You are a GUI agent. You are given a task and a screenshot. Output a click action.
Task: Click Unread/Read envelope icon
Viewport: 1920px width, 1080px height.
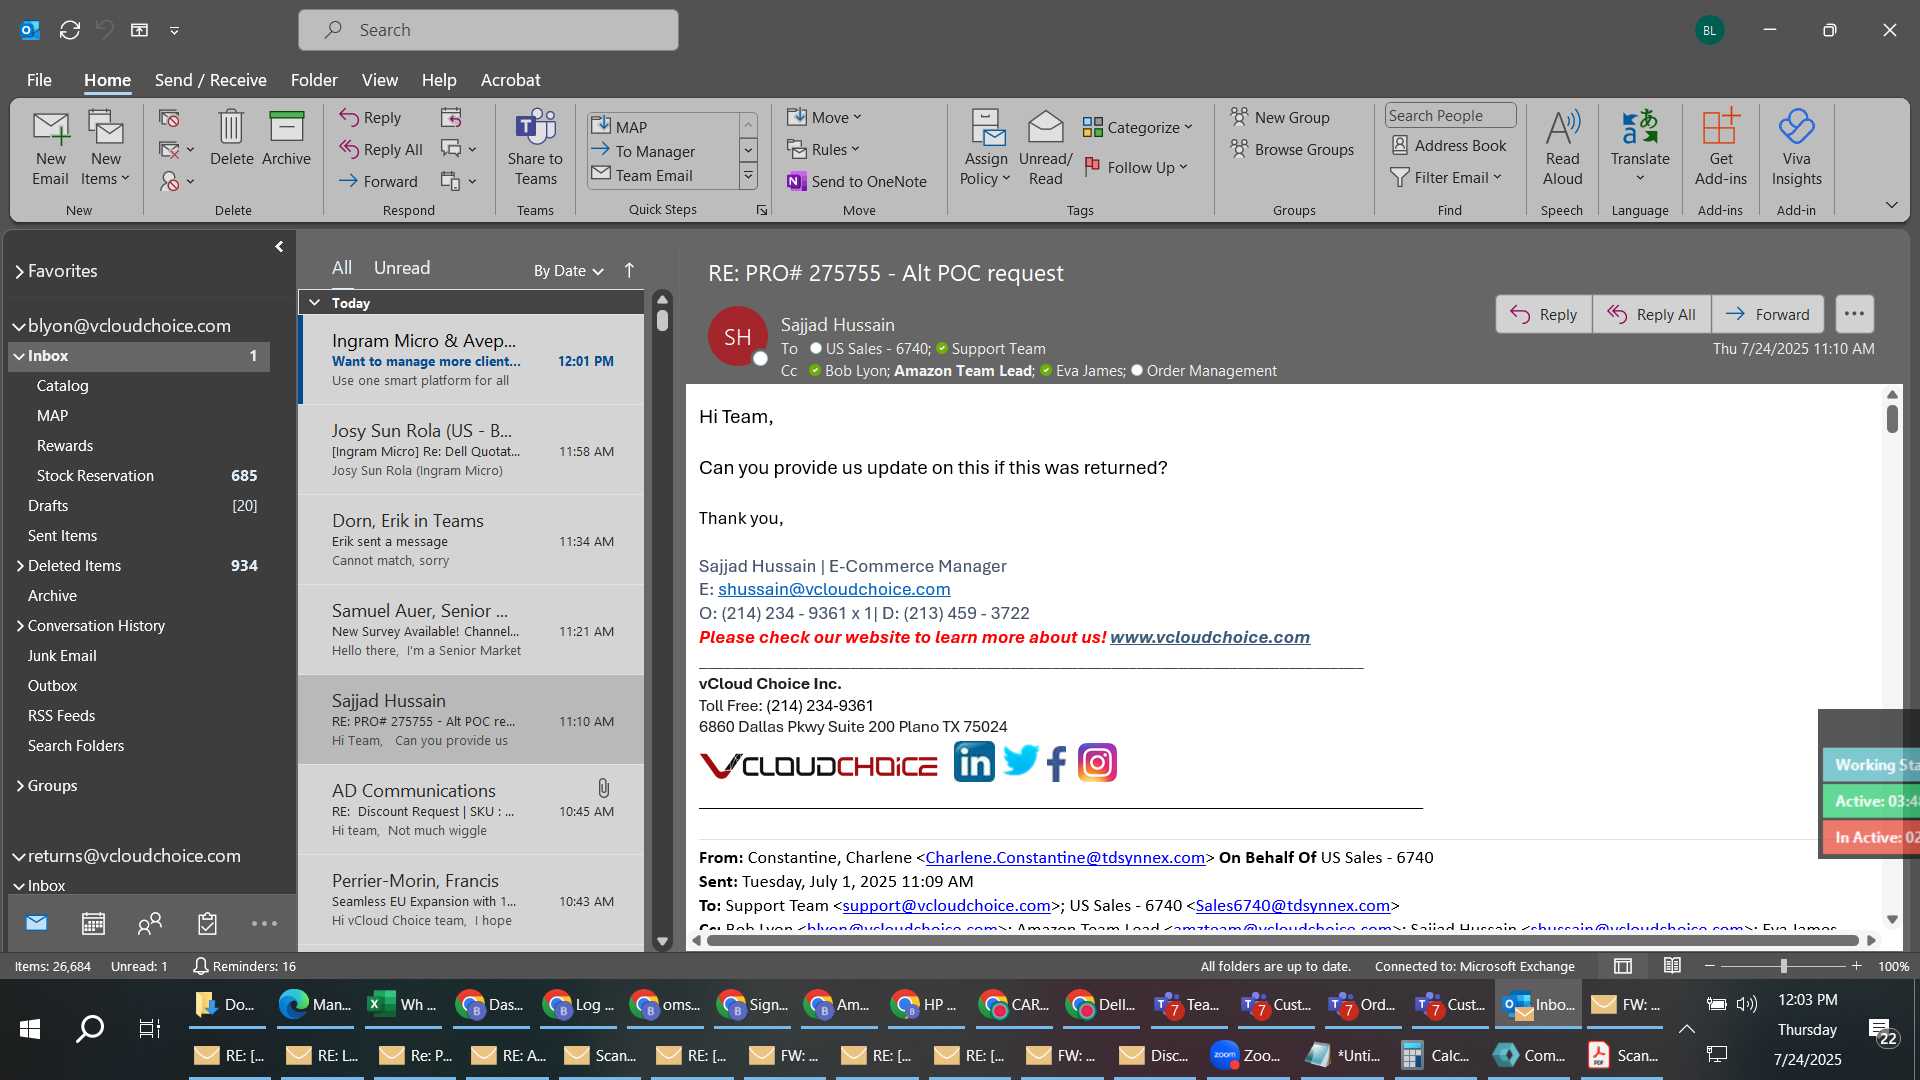1045,148
